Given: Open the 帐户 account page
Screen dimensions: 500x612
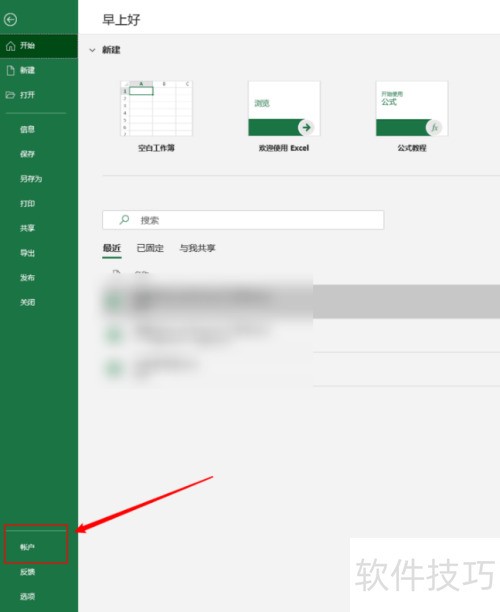Looking at the screenshot, I should pos(27,547).
